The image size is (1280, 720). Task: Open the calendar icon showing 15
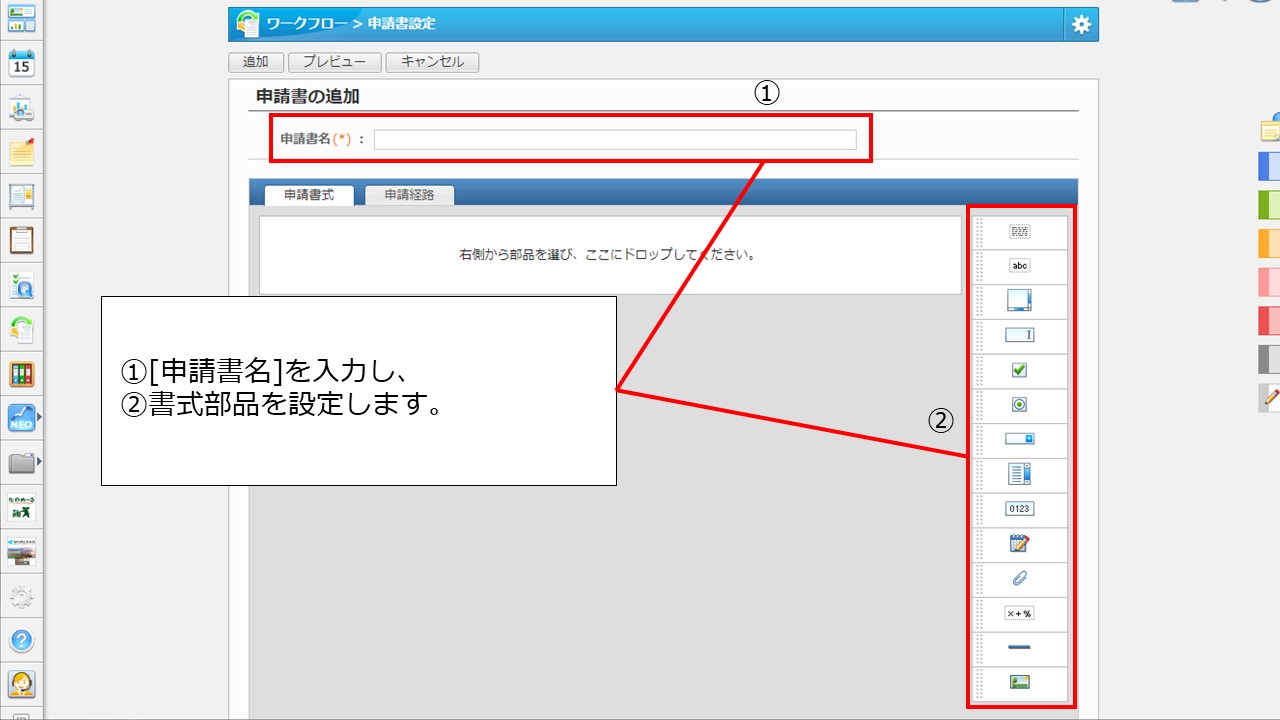pyautogui.click(x=22, y=64)
